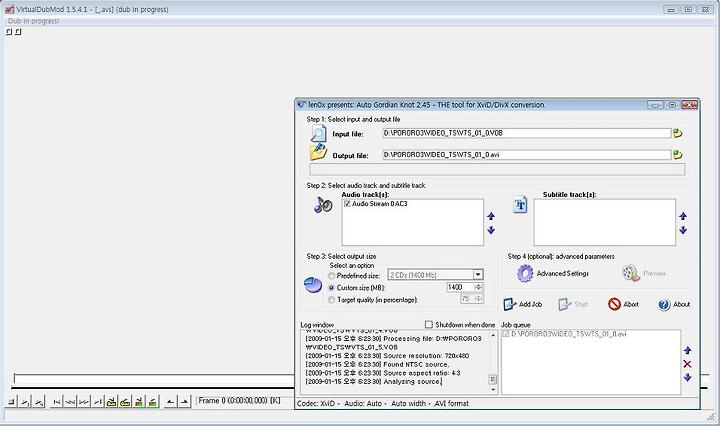Viewport: 720px width, 426px height.
Task: Delete queued job with red X
Action: coord(687,364)
